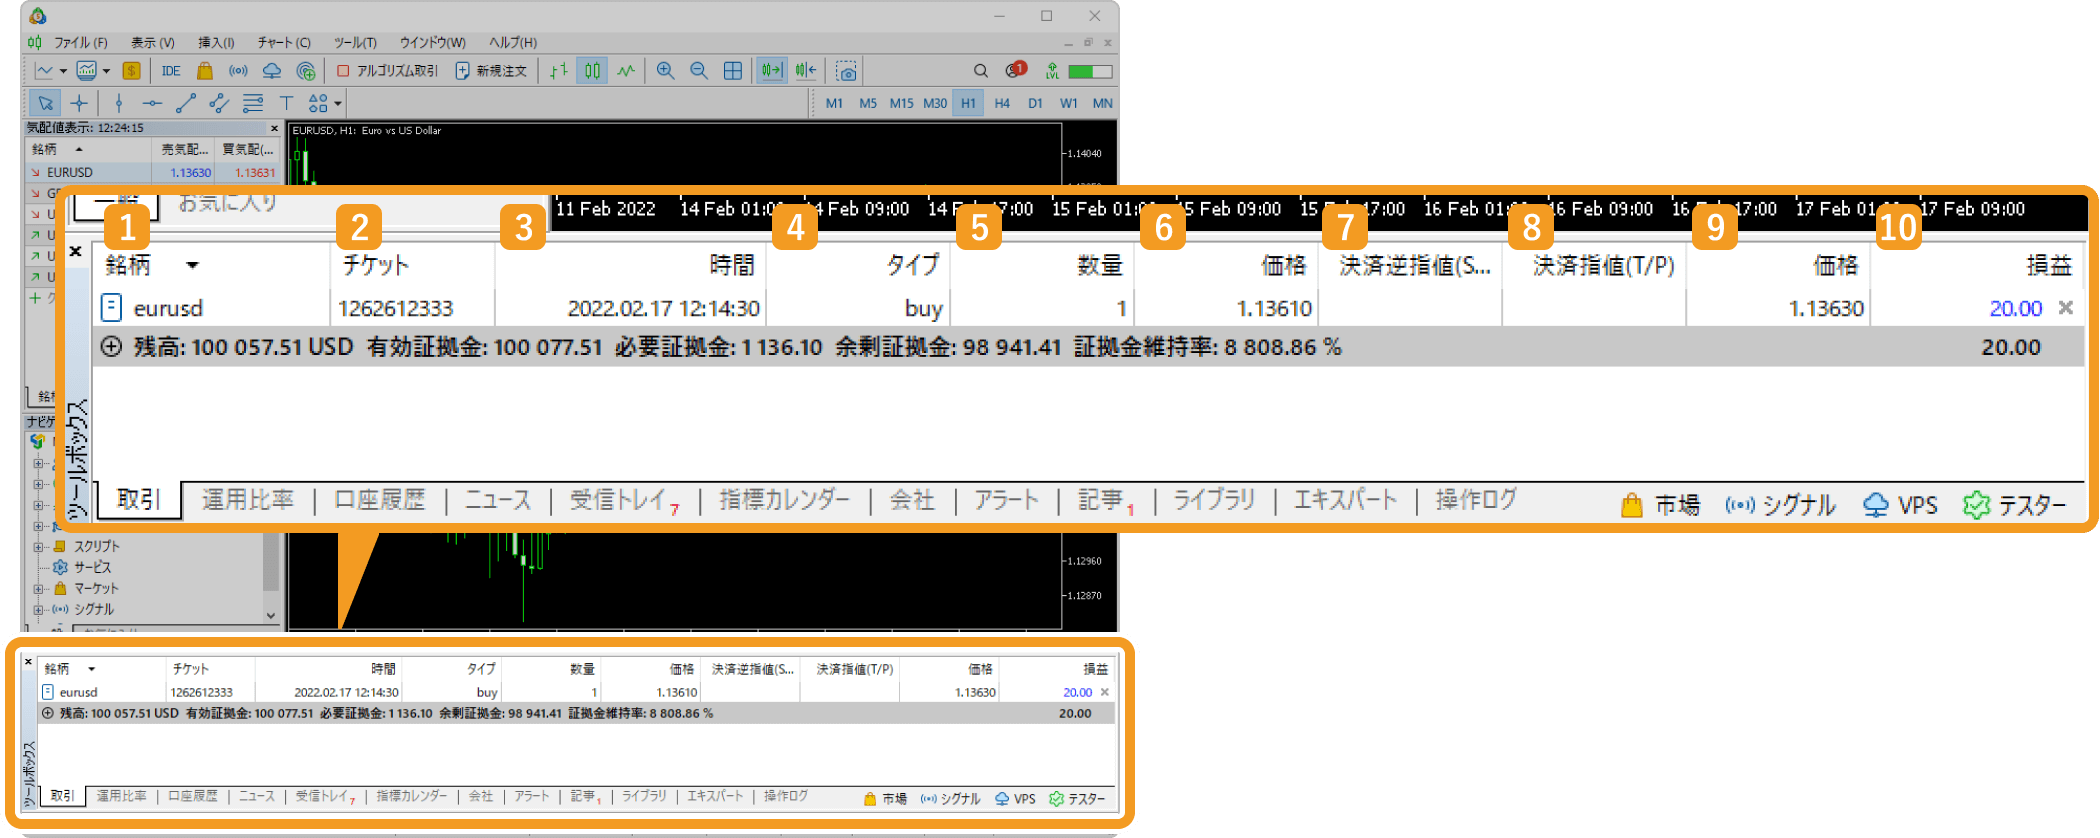Expand the シグナル node in navigator

(x=38, y=609)
